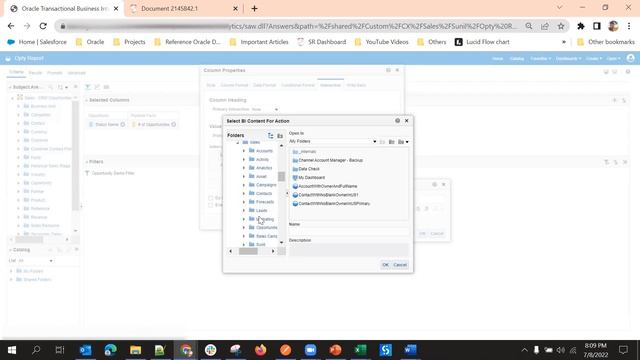Open Firefox from the taskbar
Screen dimensions: 640x360
point(260,350)
